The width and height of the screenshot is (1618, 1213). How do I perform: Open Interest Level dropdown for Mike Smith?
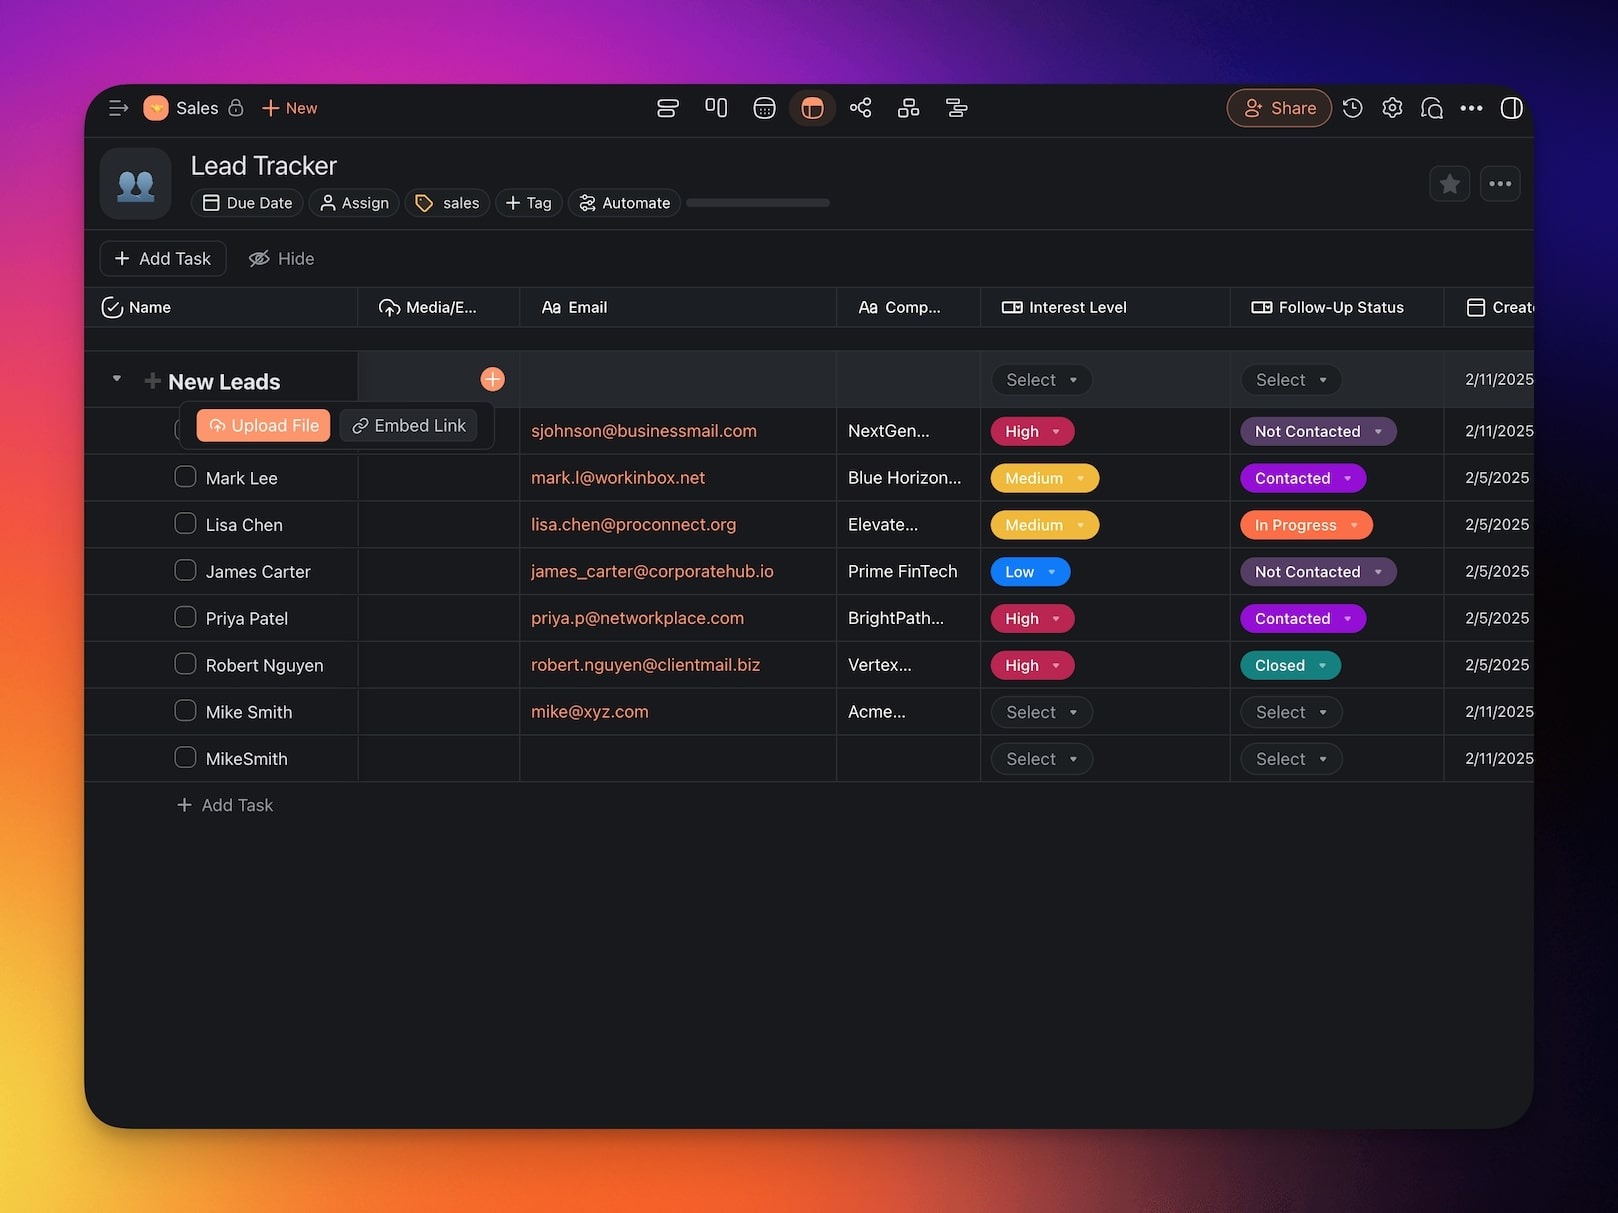coord(1041,712)
